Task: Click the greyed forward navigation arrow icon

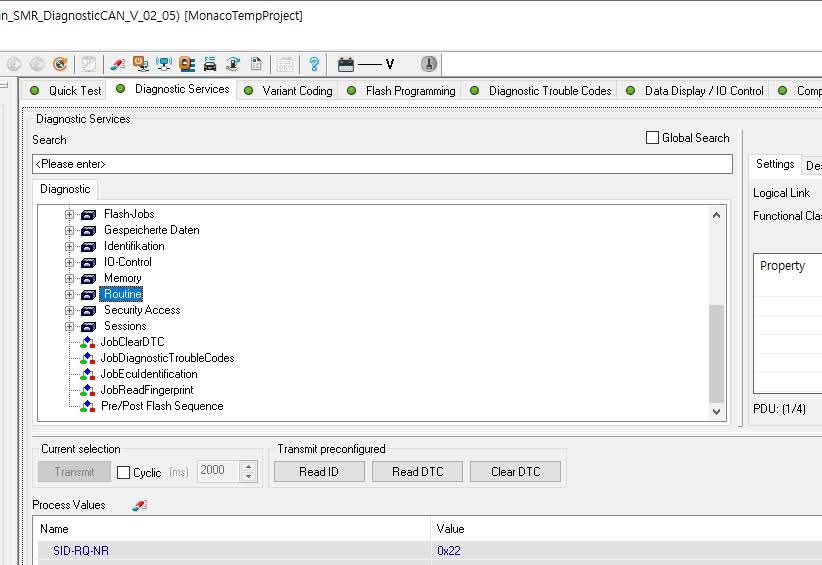Action: [37, 64]
